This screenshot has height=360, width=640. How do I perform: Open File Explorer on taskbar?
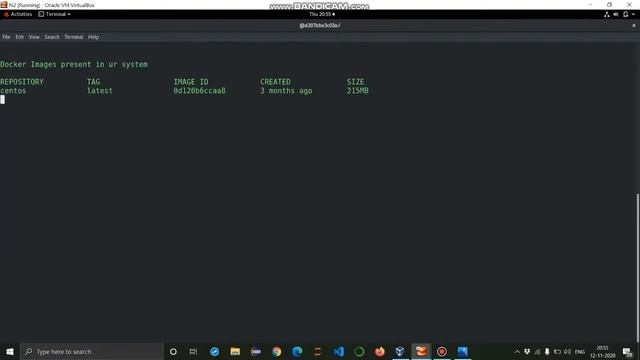(x=235, y=351)
